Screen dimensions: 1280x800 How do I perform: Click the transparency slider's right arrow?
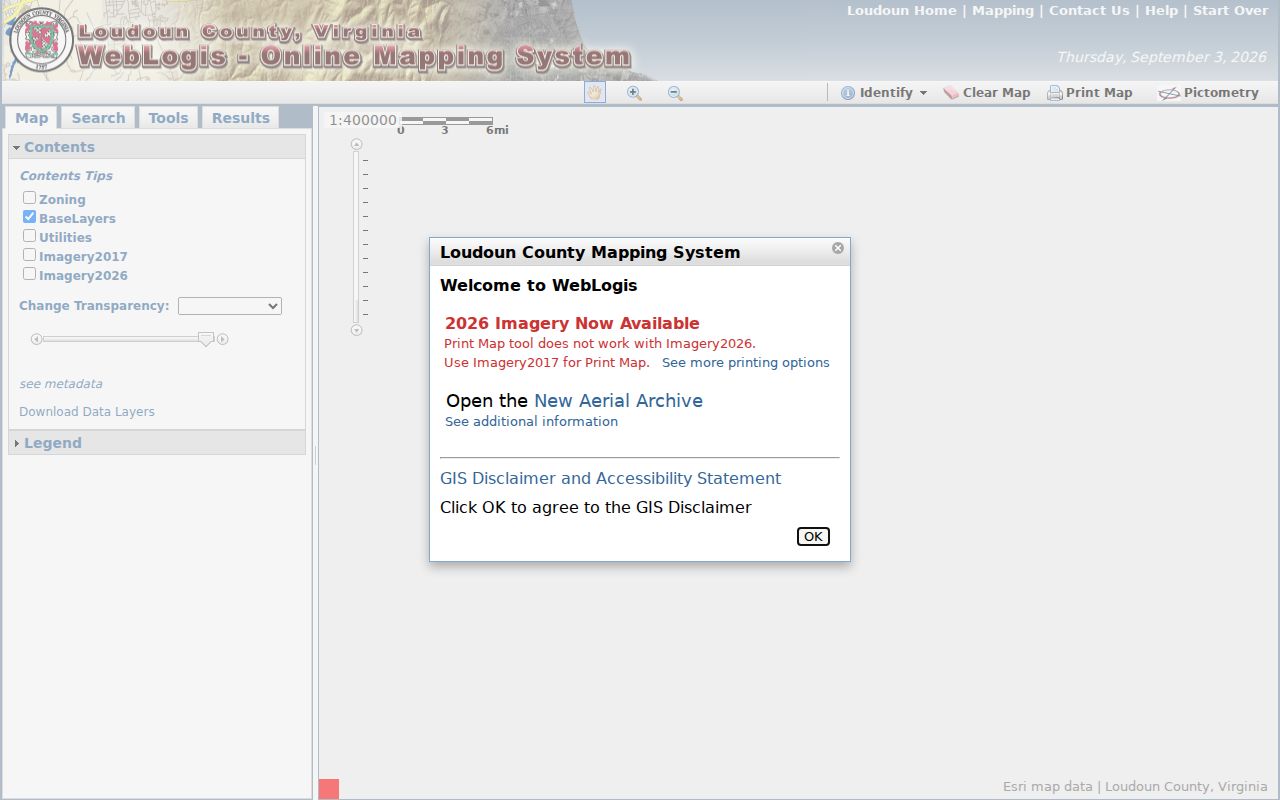223,339
